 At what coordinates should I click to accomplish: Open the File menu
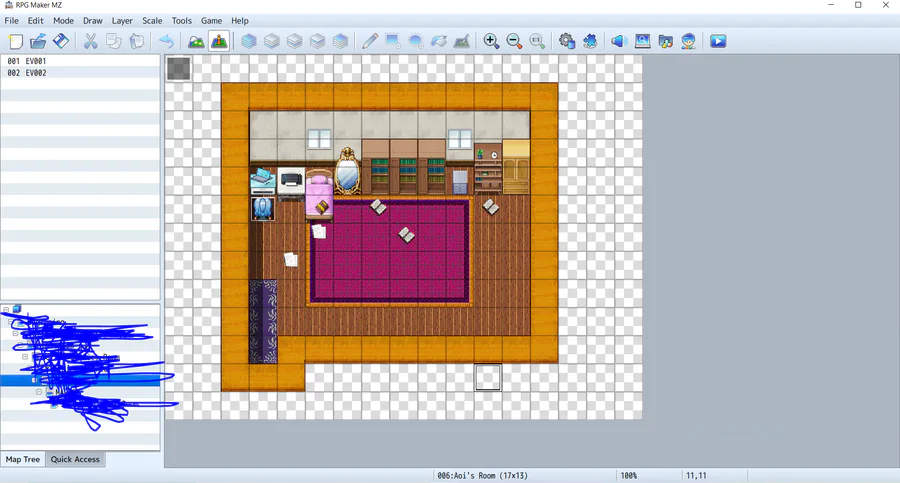point(11,21)
